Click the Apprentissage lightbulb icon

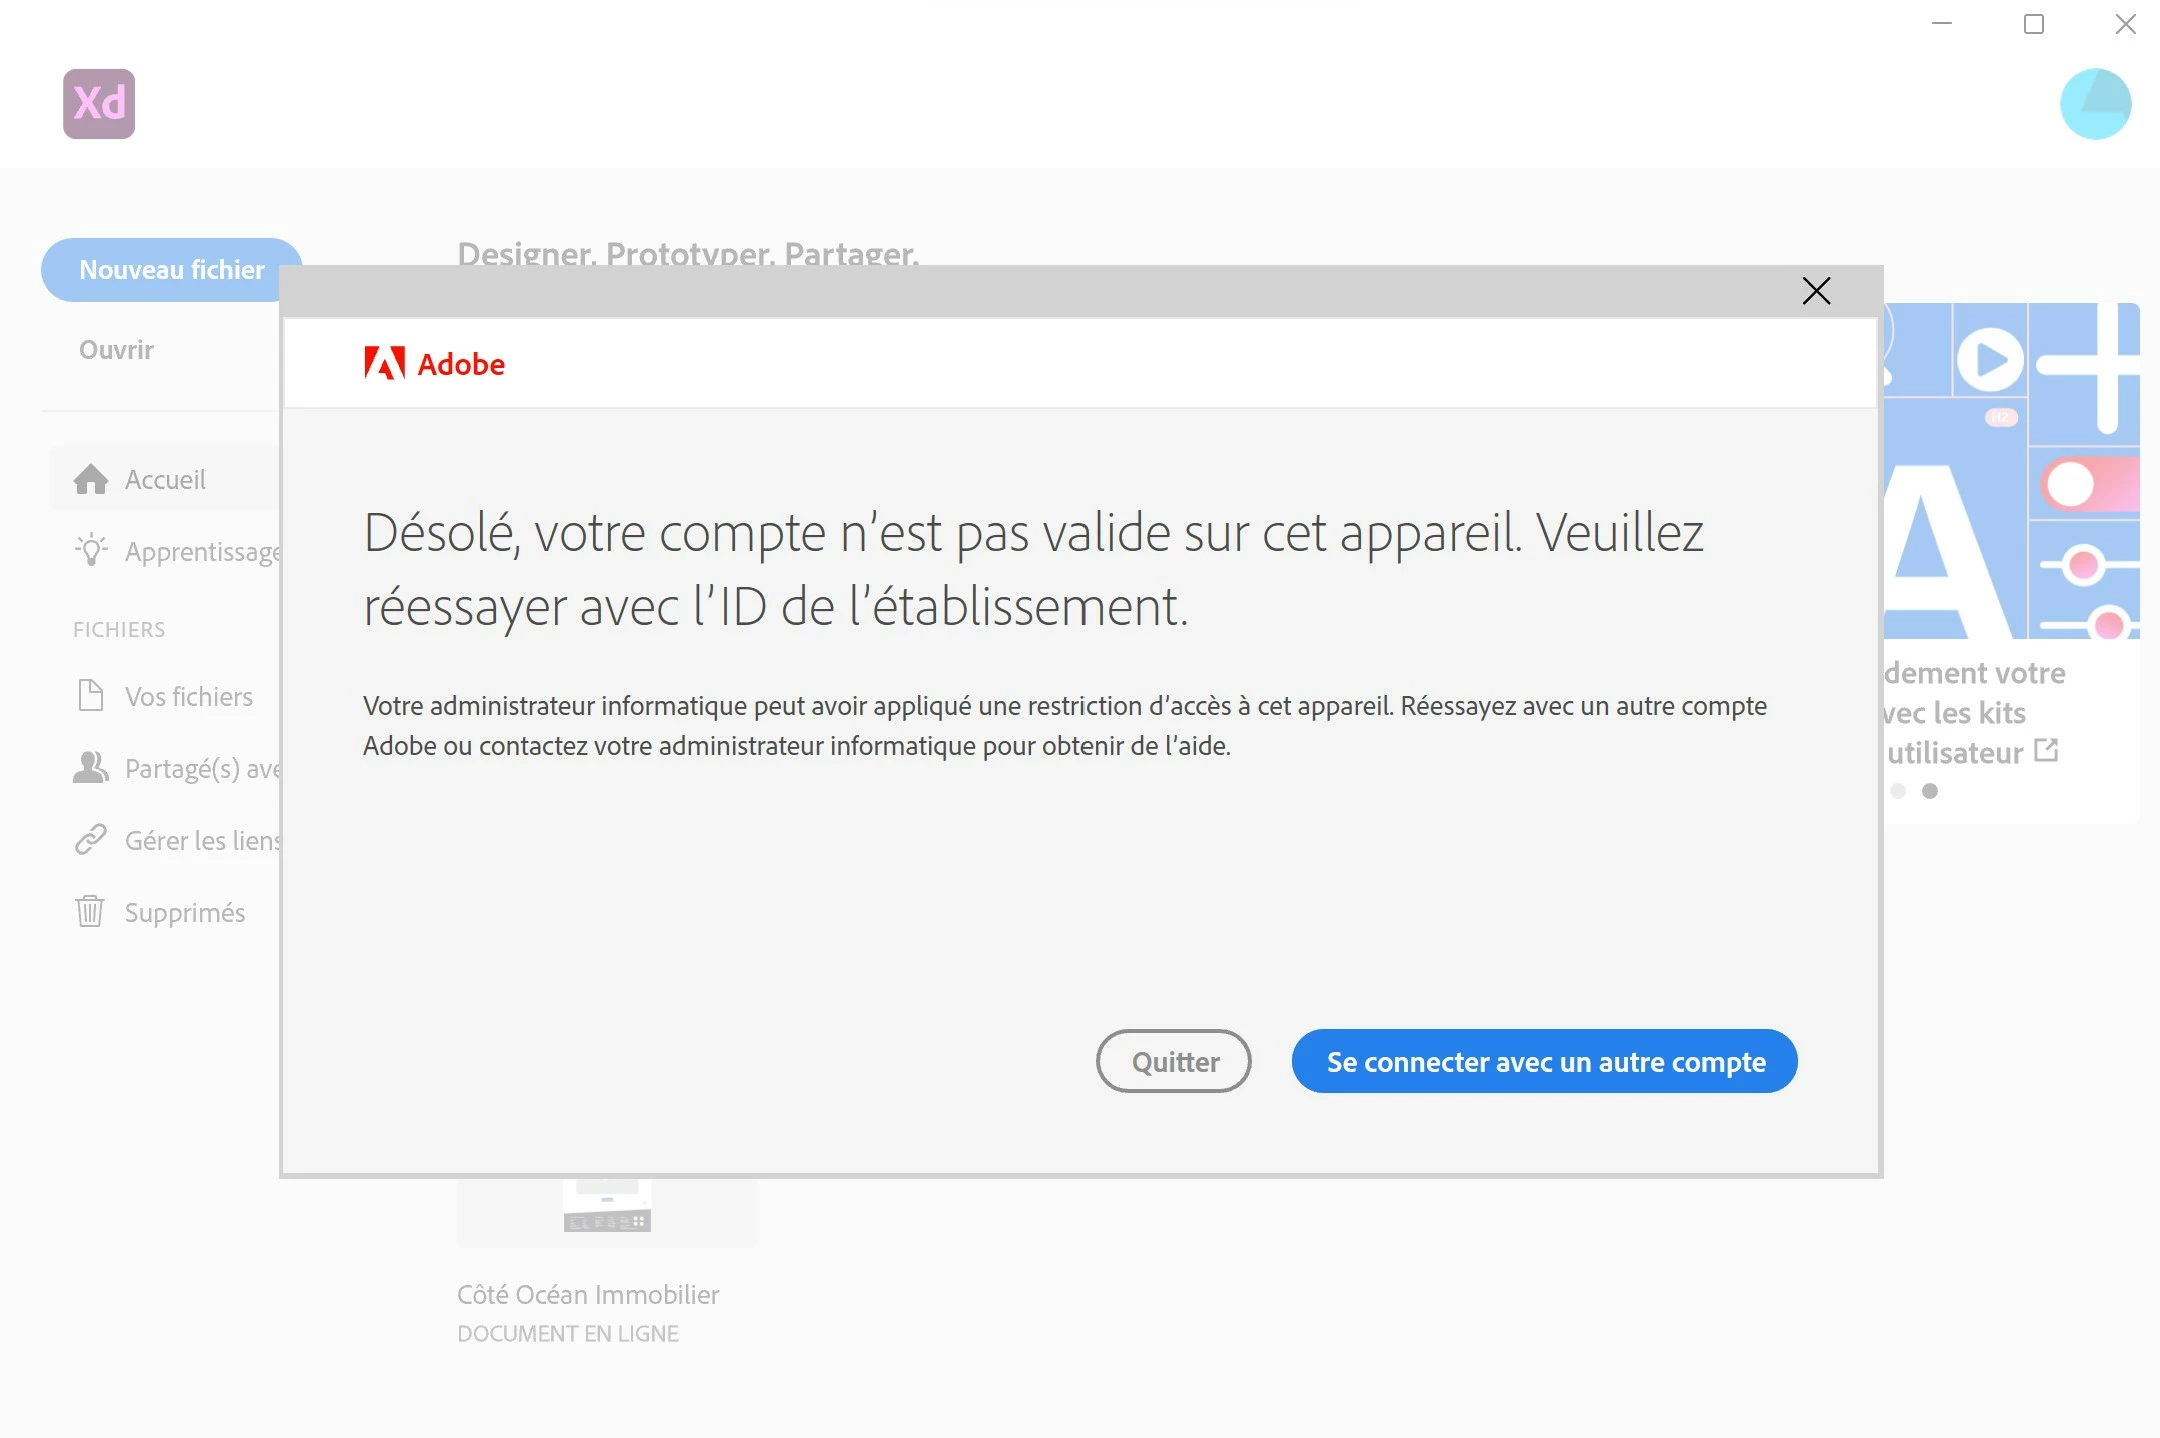point(91,551)
